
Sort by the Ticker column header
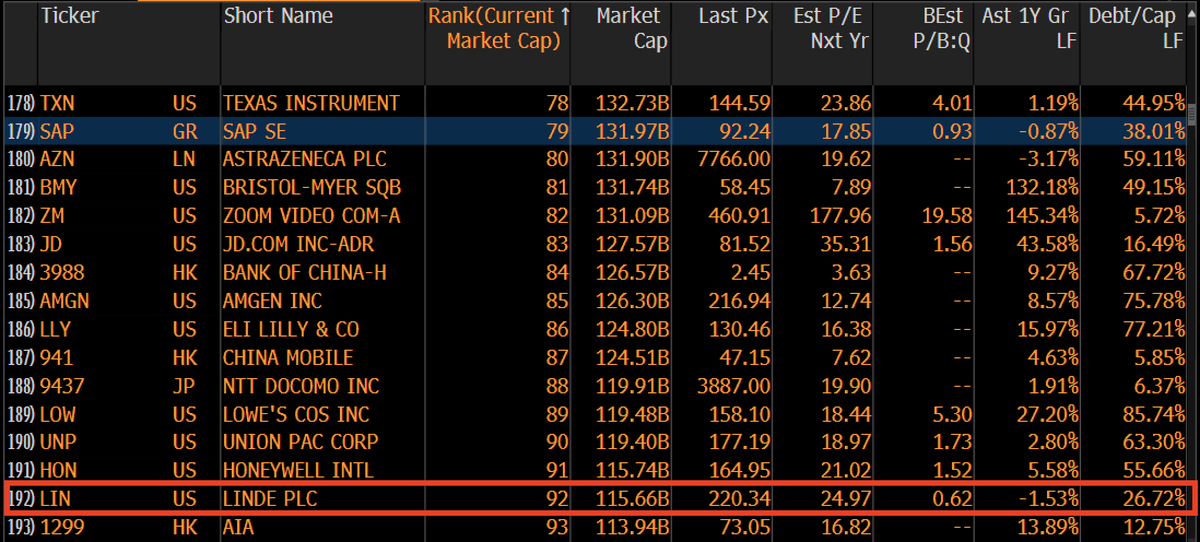[68, 17]
